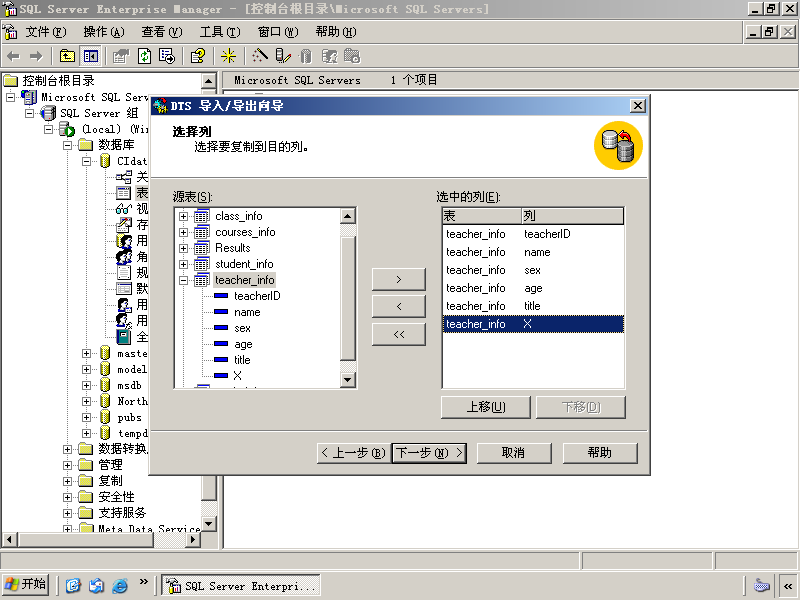Click the 上移(U) move up button
Image resolution: width=800 pixels, height=600 pixels.
click(x=486, y=407)
